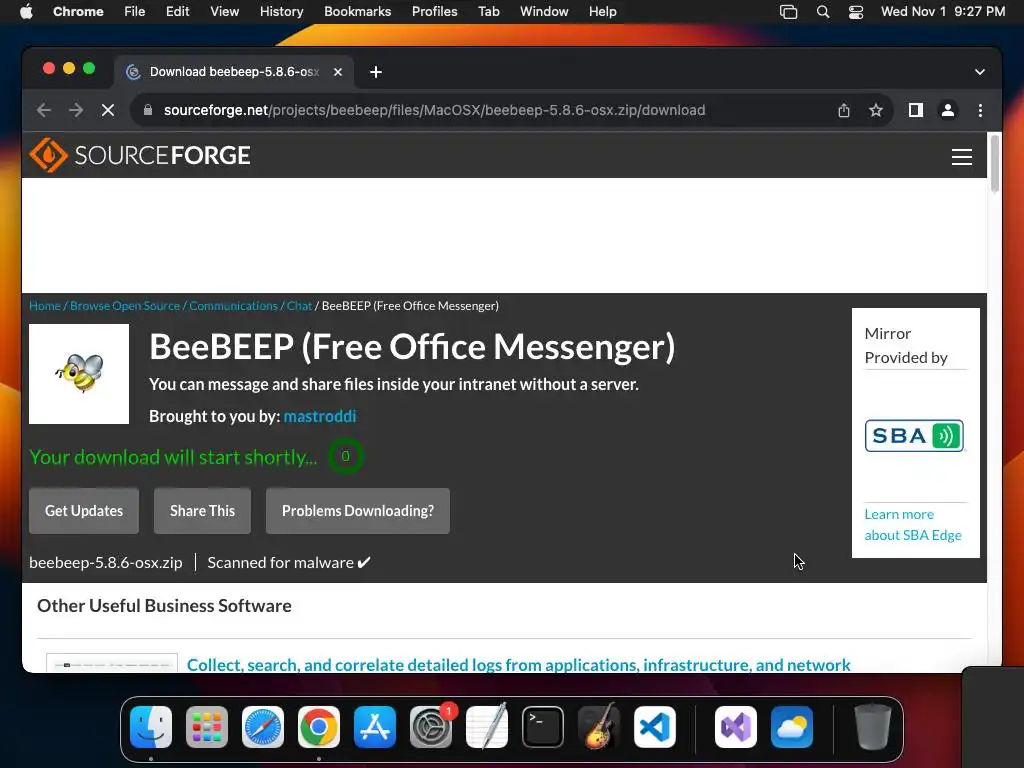Open the Apple menu
1024x768 pixels.
point(26,12)
